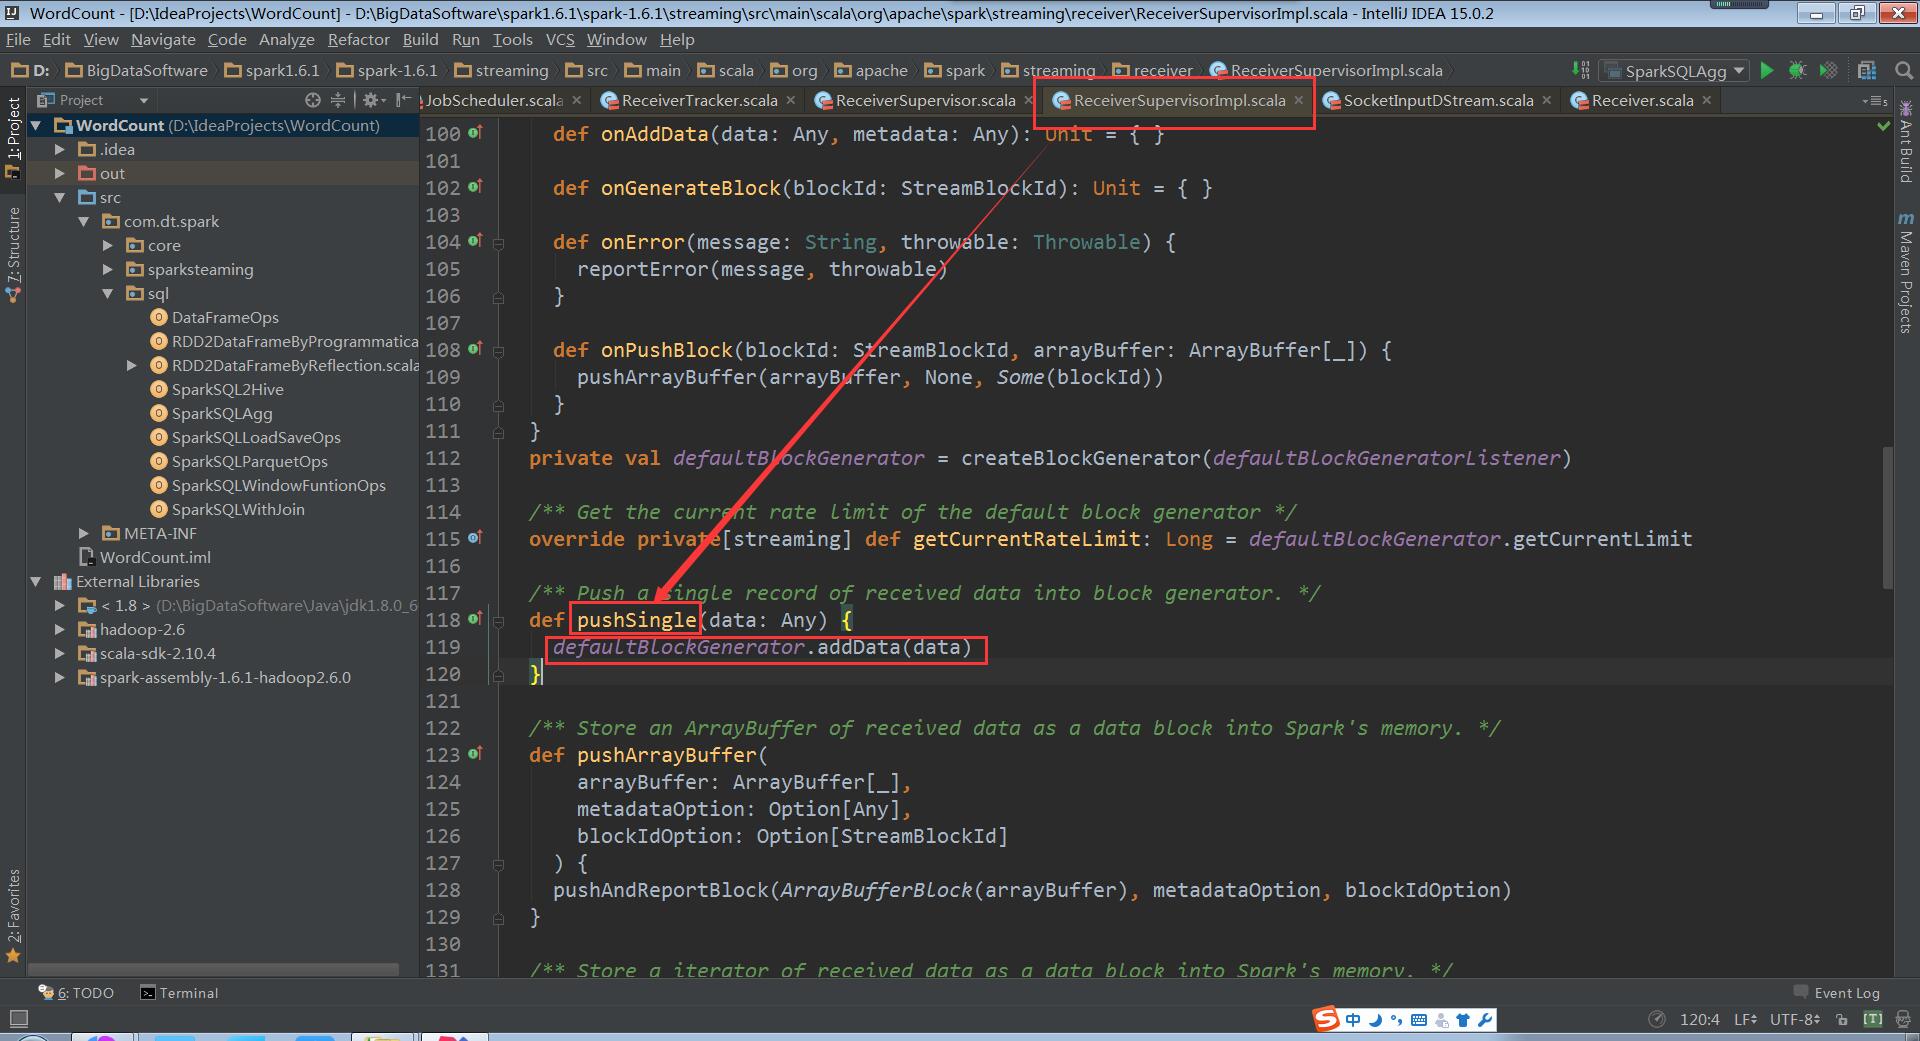Open the Ant Build tool window

coord(1905,142)
